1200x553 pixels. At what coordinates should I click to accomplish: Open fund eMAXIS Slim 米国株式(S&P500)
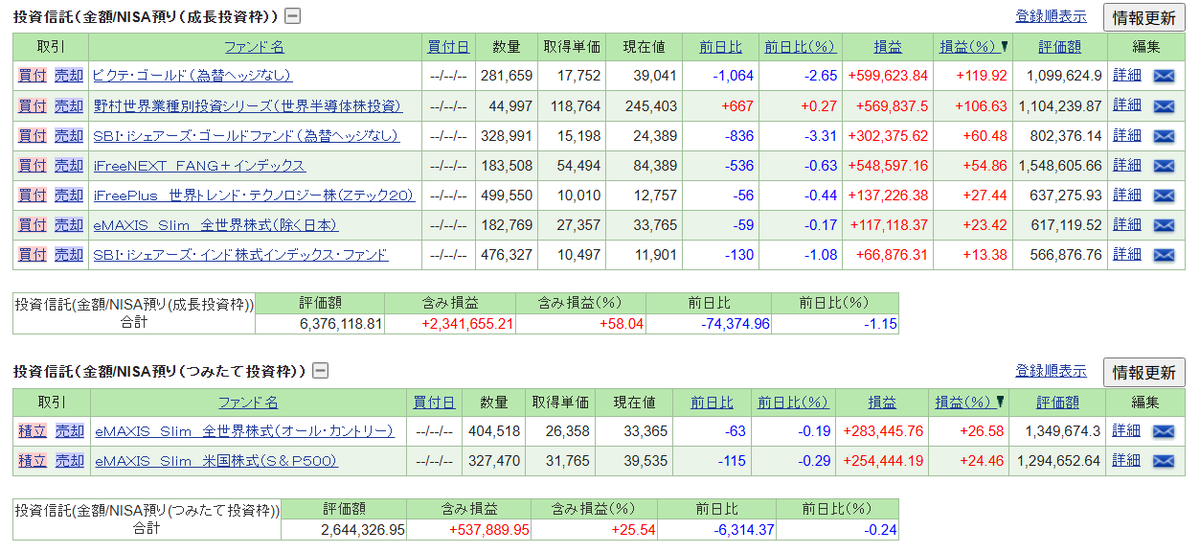point(216,462)
